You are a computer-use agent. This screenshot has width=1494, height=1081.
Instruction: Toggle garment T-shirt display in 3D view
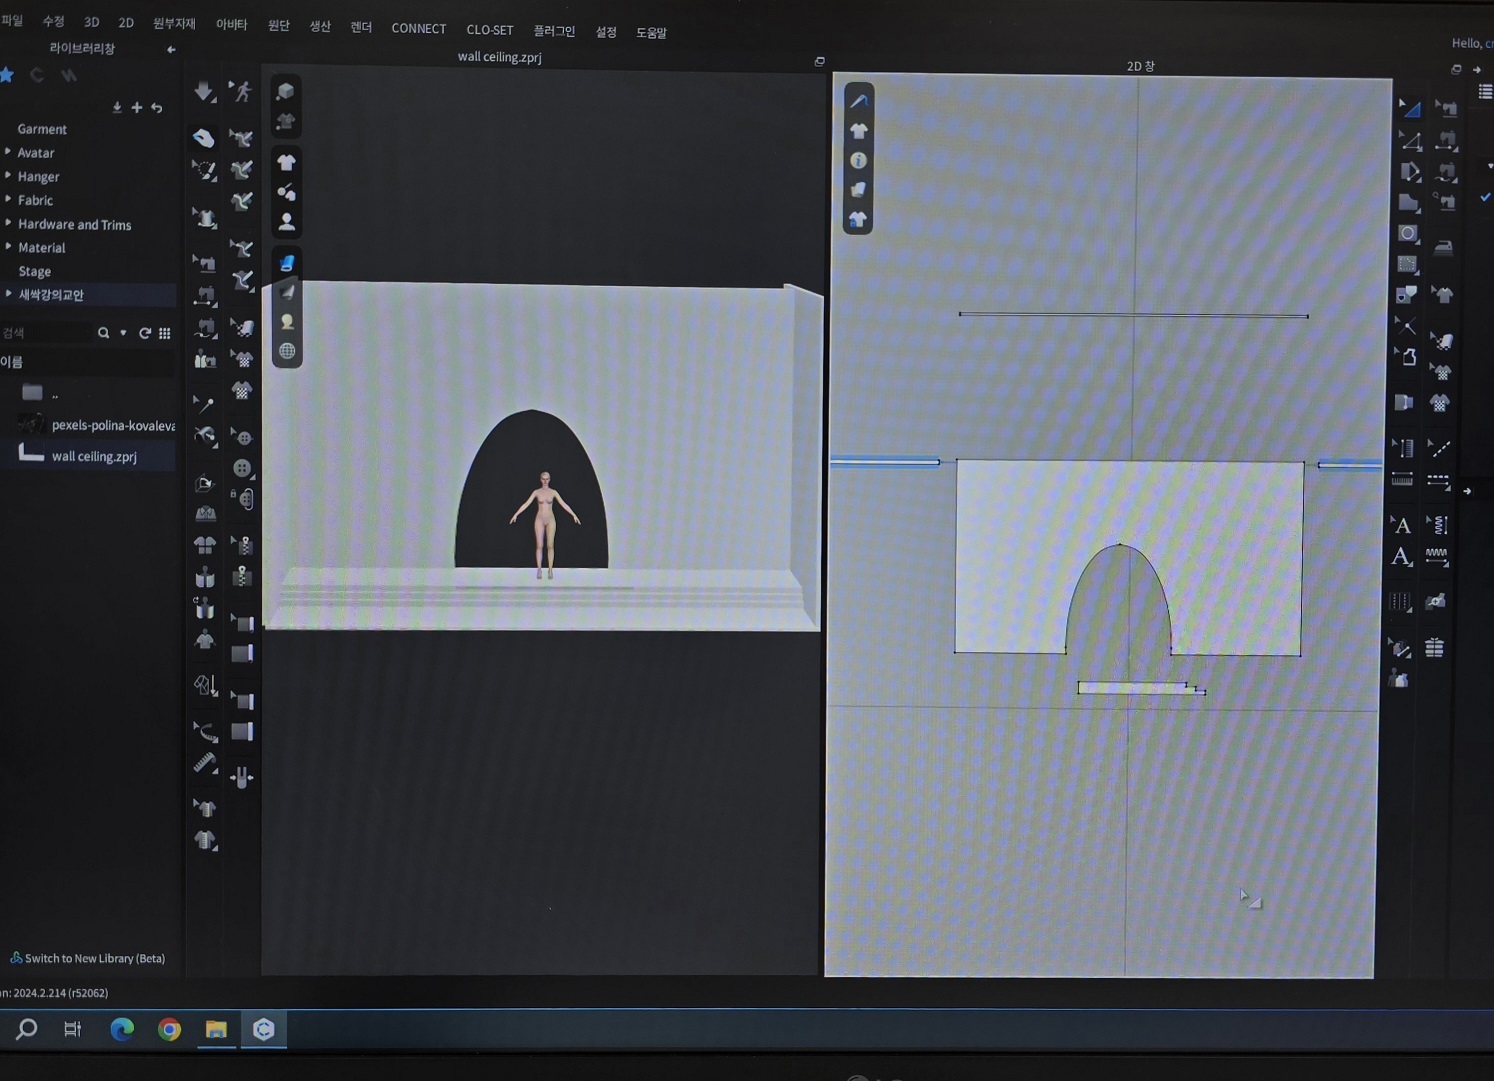pyautogui.click(x=287, y=162)
